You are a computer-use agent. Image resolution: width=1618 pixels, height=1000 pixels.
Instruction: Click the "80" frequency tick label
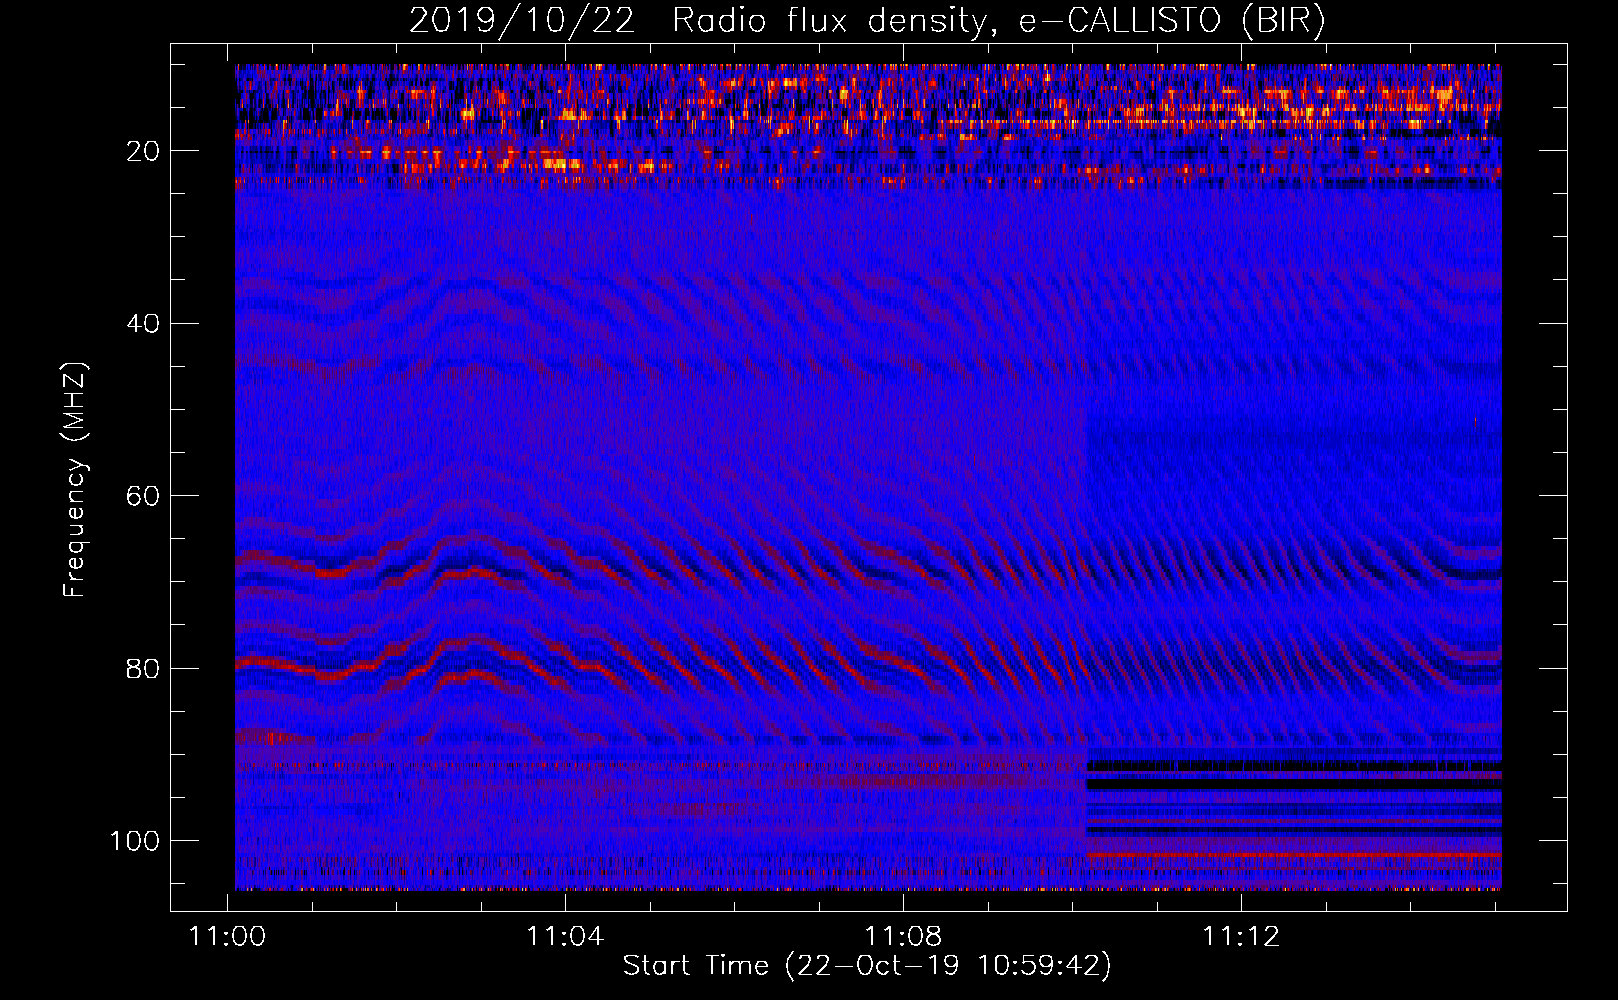pos(143,669)
